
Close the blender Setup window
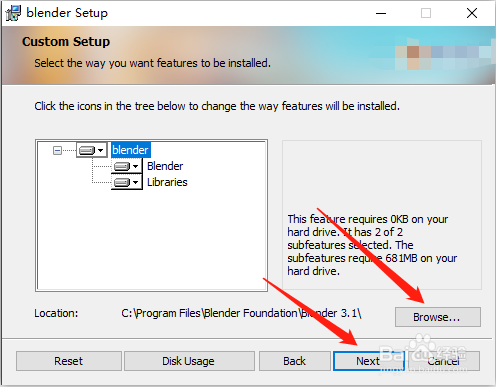click(x=472, y=13)
